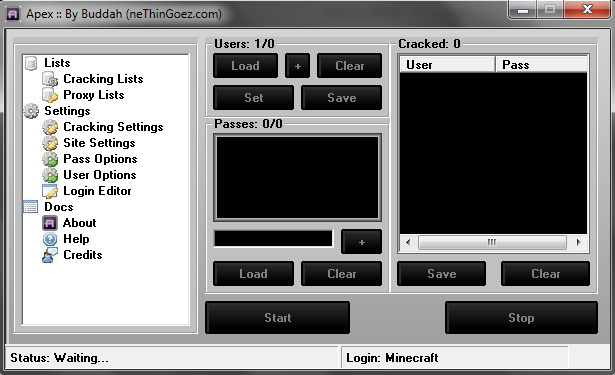Start the cracking process
615x375 pixels.
click(x=277, y=318)
